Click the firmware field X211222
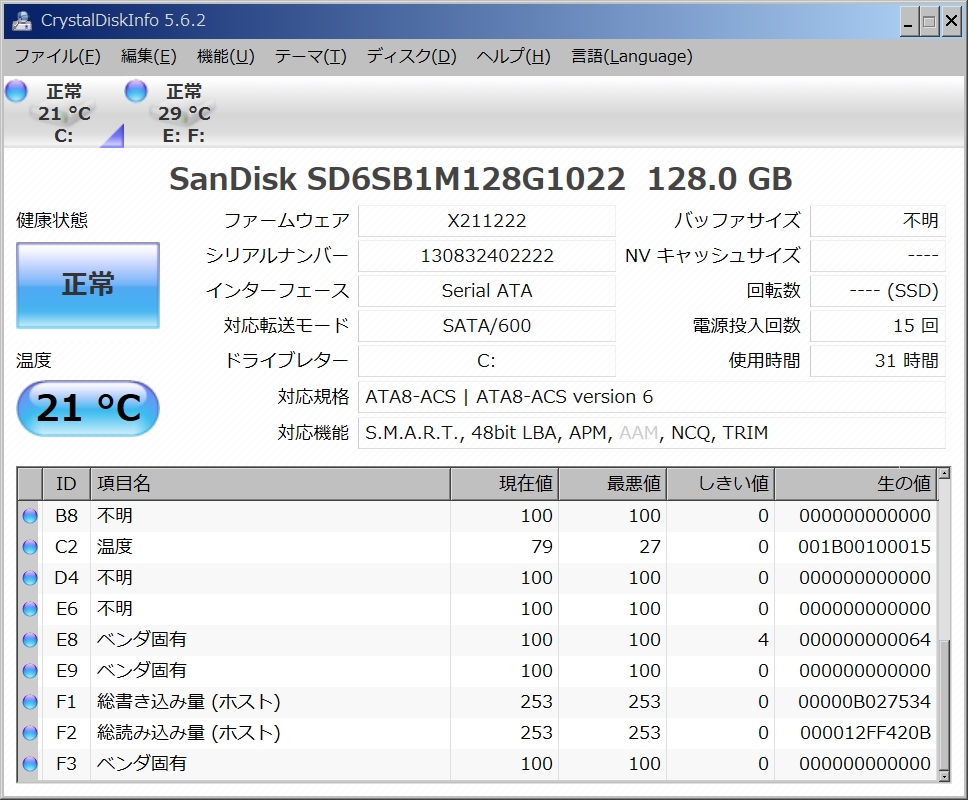Viewport: 968px width, 800px height. (486, 220)
